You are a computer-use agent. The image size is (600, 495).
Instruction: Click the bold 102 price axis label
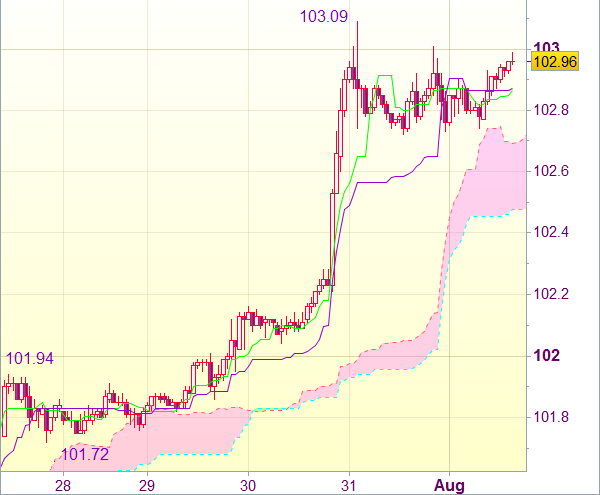pyautogui.click(x=547, y=356)
